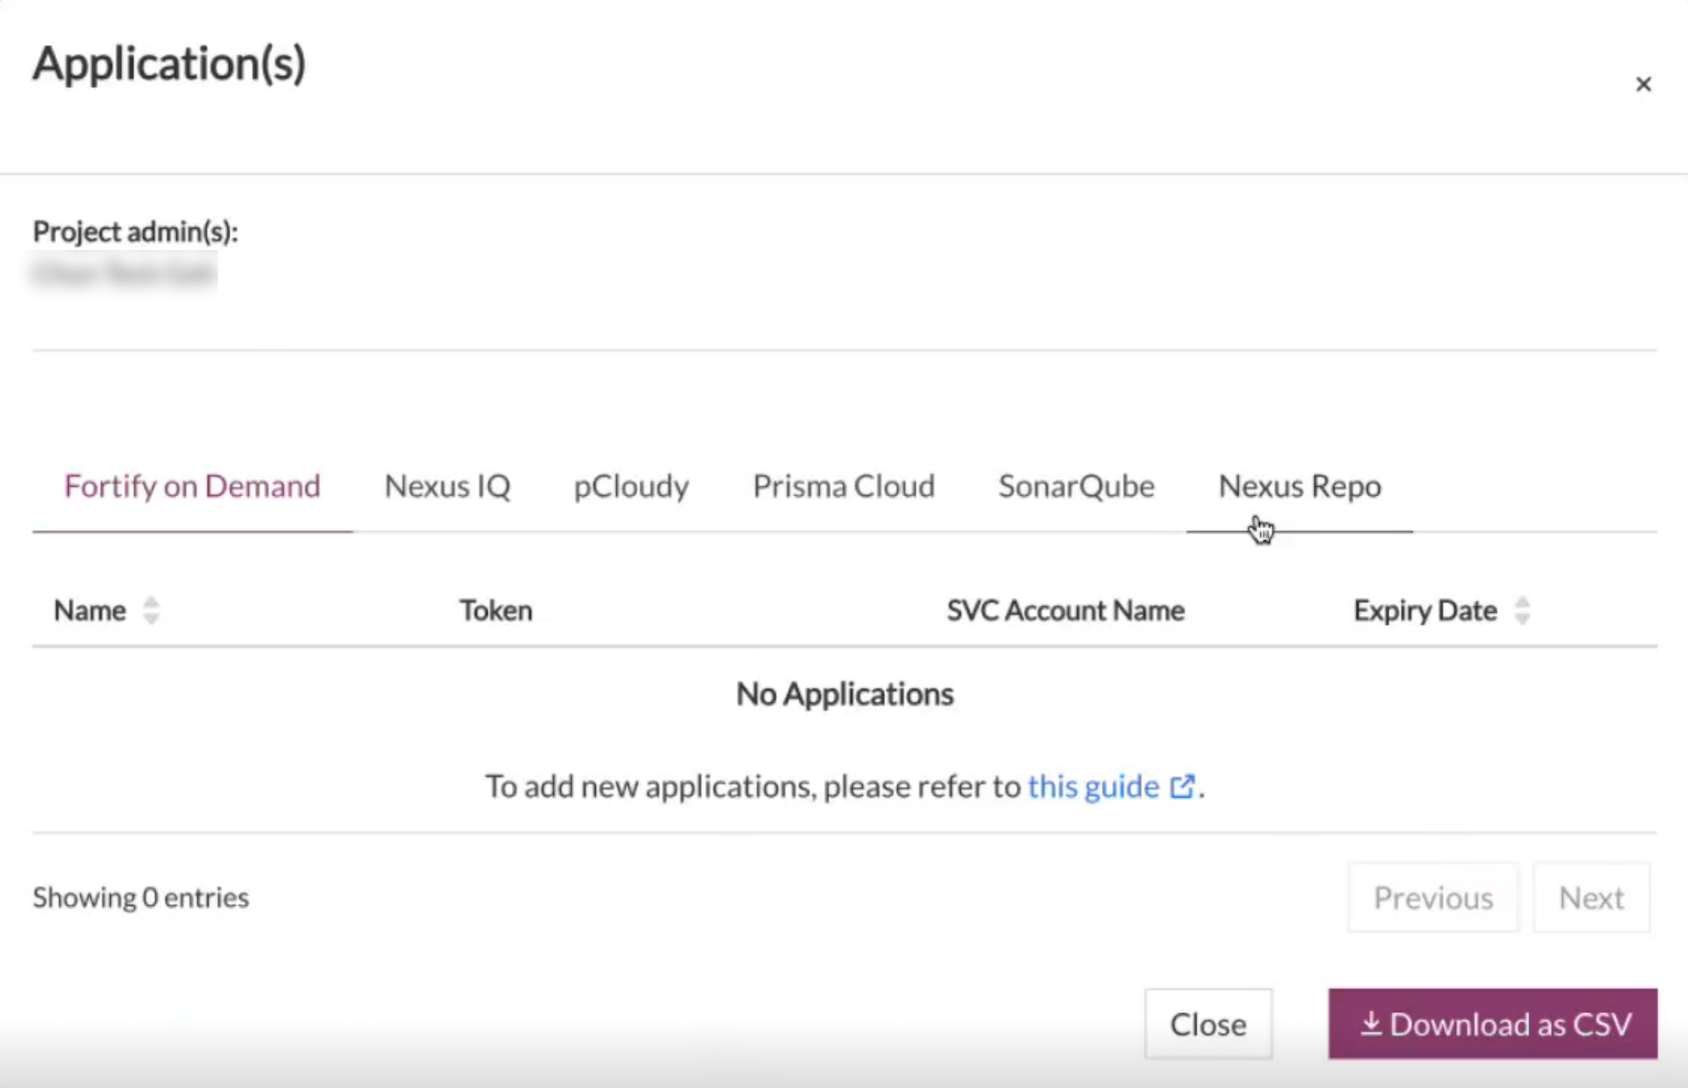1688x1088 pixels.
Task: Click the Application(s) dialog title
Action: point(169,64)
